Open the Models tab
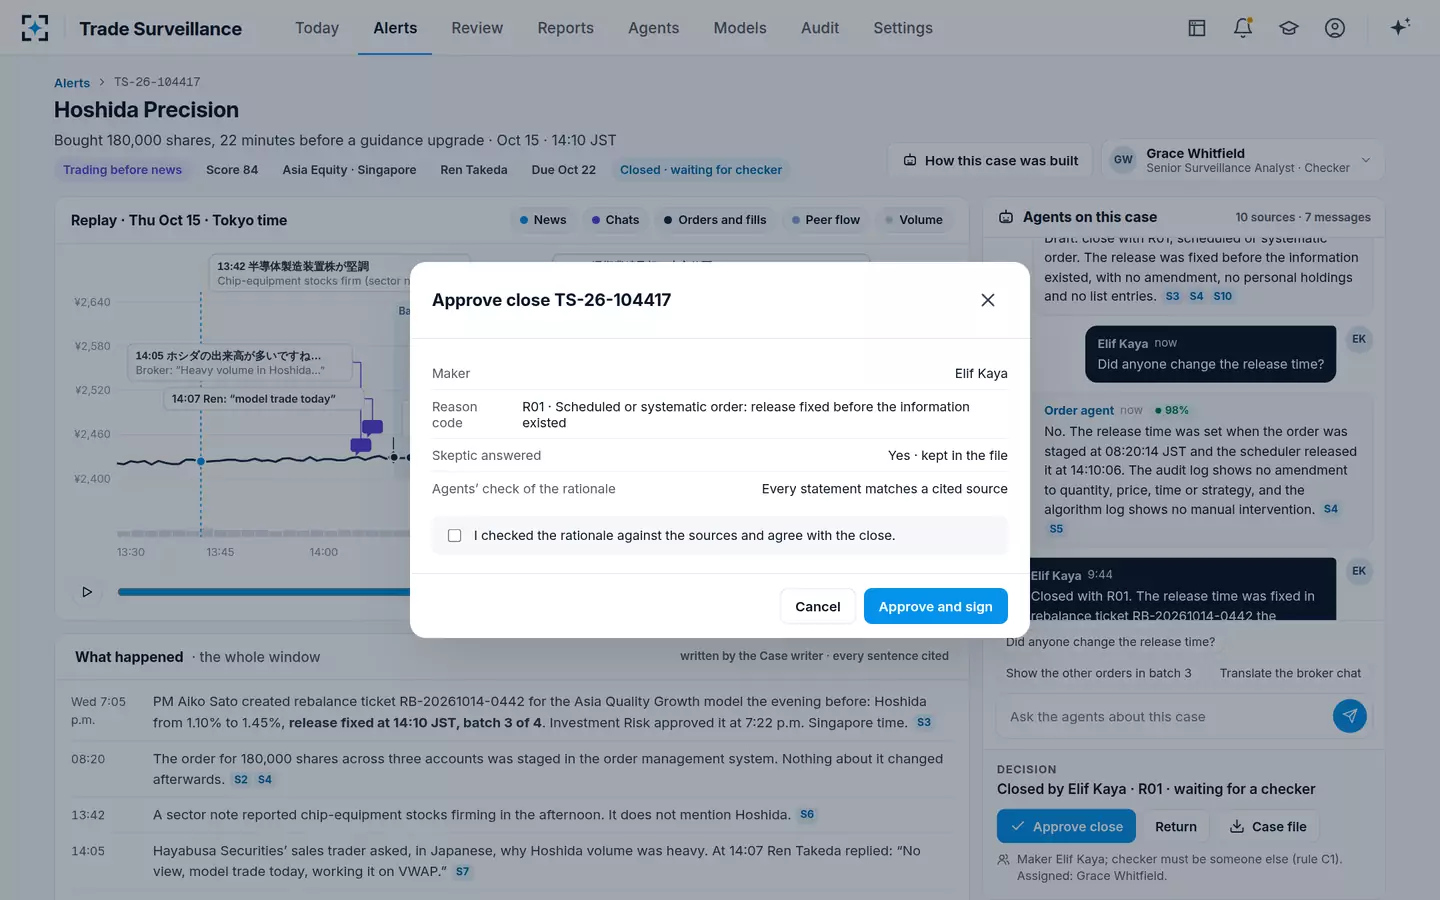The width and height of the screenshot is (1440, 900). pyautogui.click(x=740, y=28)
